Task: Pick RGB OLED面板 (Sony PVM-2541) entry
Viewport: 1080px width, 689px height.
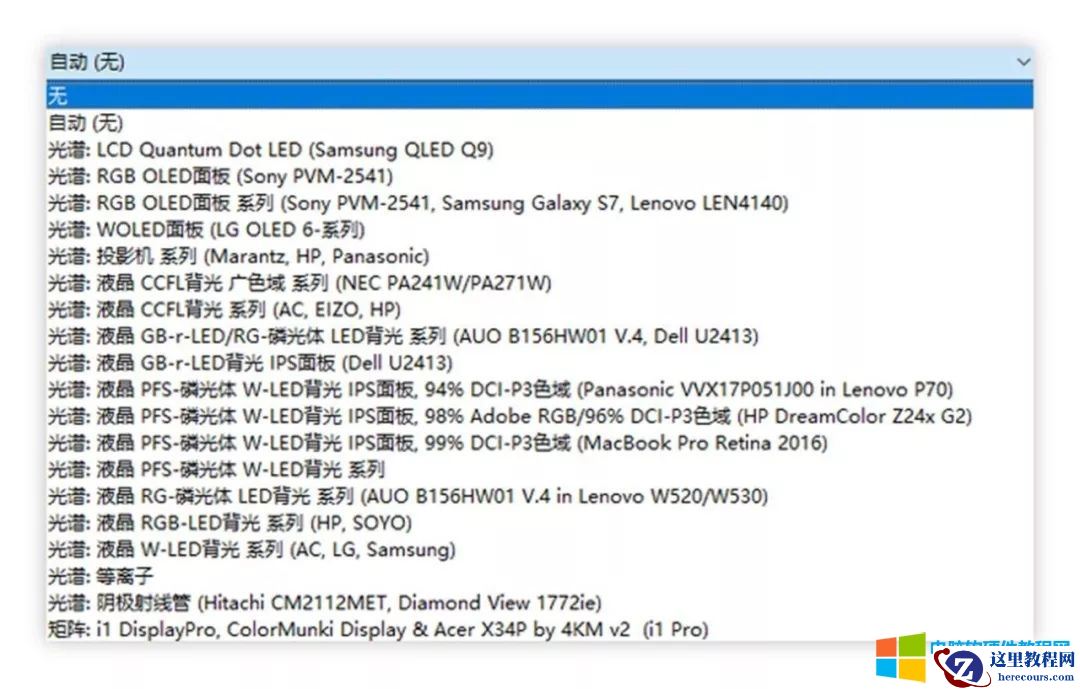Action: [540, 176]
